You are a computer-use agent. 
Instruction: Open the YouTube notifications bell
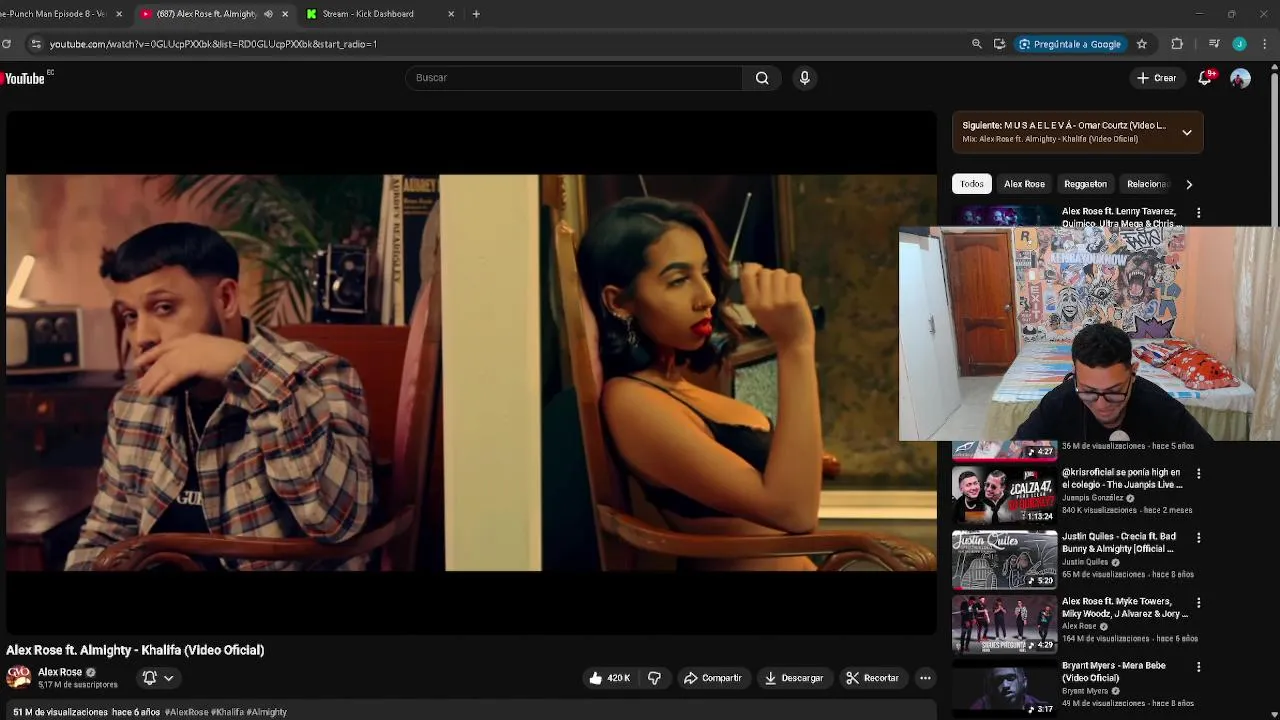(1205, 78)
